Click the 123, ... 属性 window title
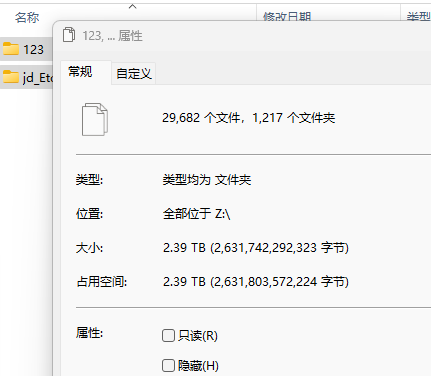431x376 pixels. coord(113,36)
